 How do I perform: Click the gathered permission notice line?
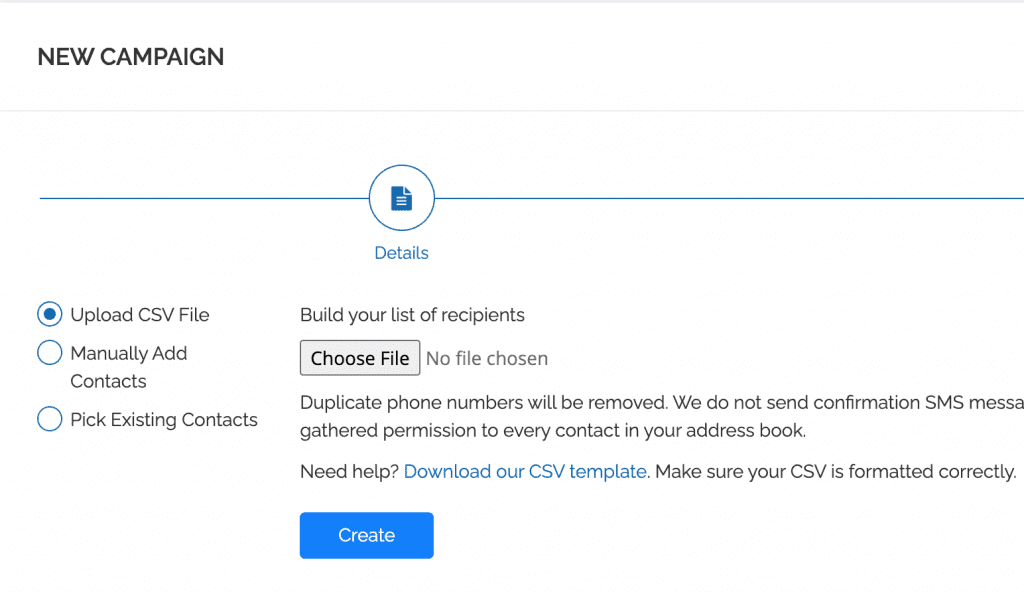552,432
